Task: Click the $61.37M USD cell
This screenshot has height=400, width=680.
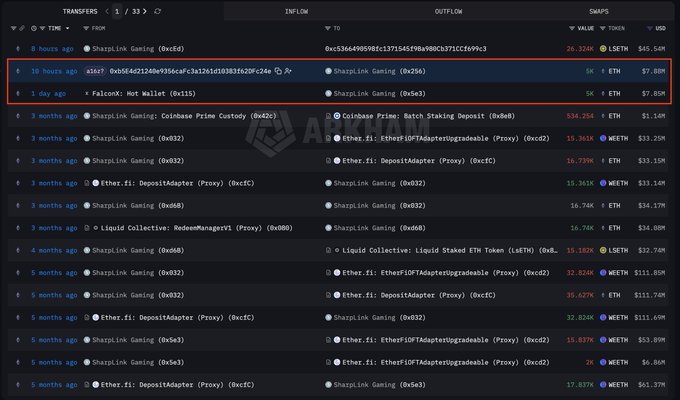Action: tap(651, 384)
